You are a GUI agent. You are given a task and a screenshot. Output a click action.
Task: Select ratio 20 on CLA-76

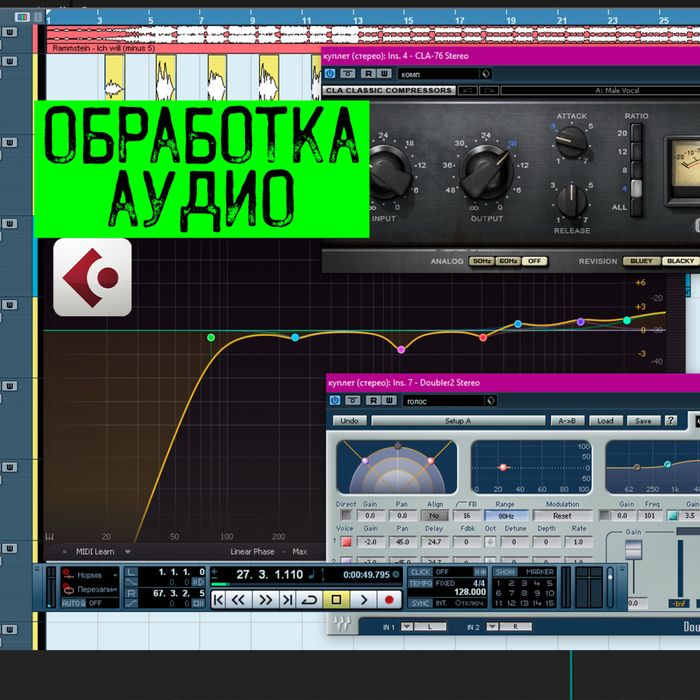636,133
